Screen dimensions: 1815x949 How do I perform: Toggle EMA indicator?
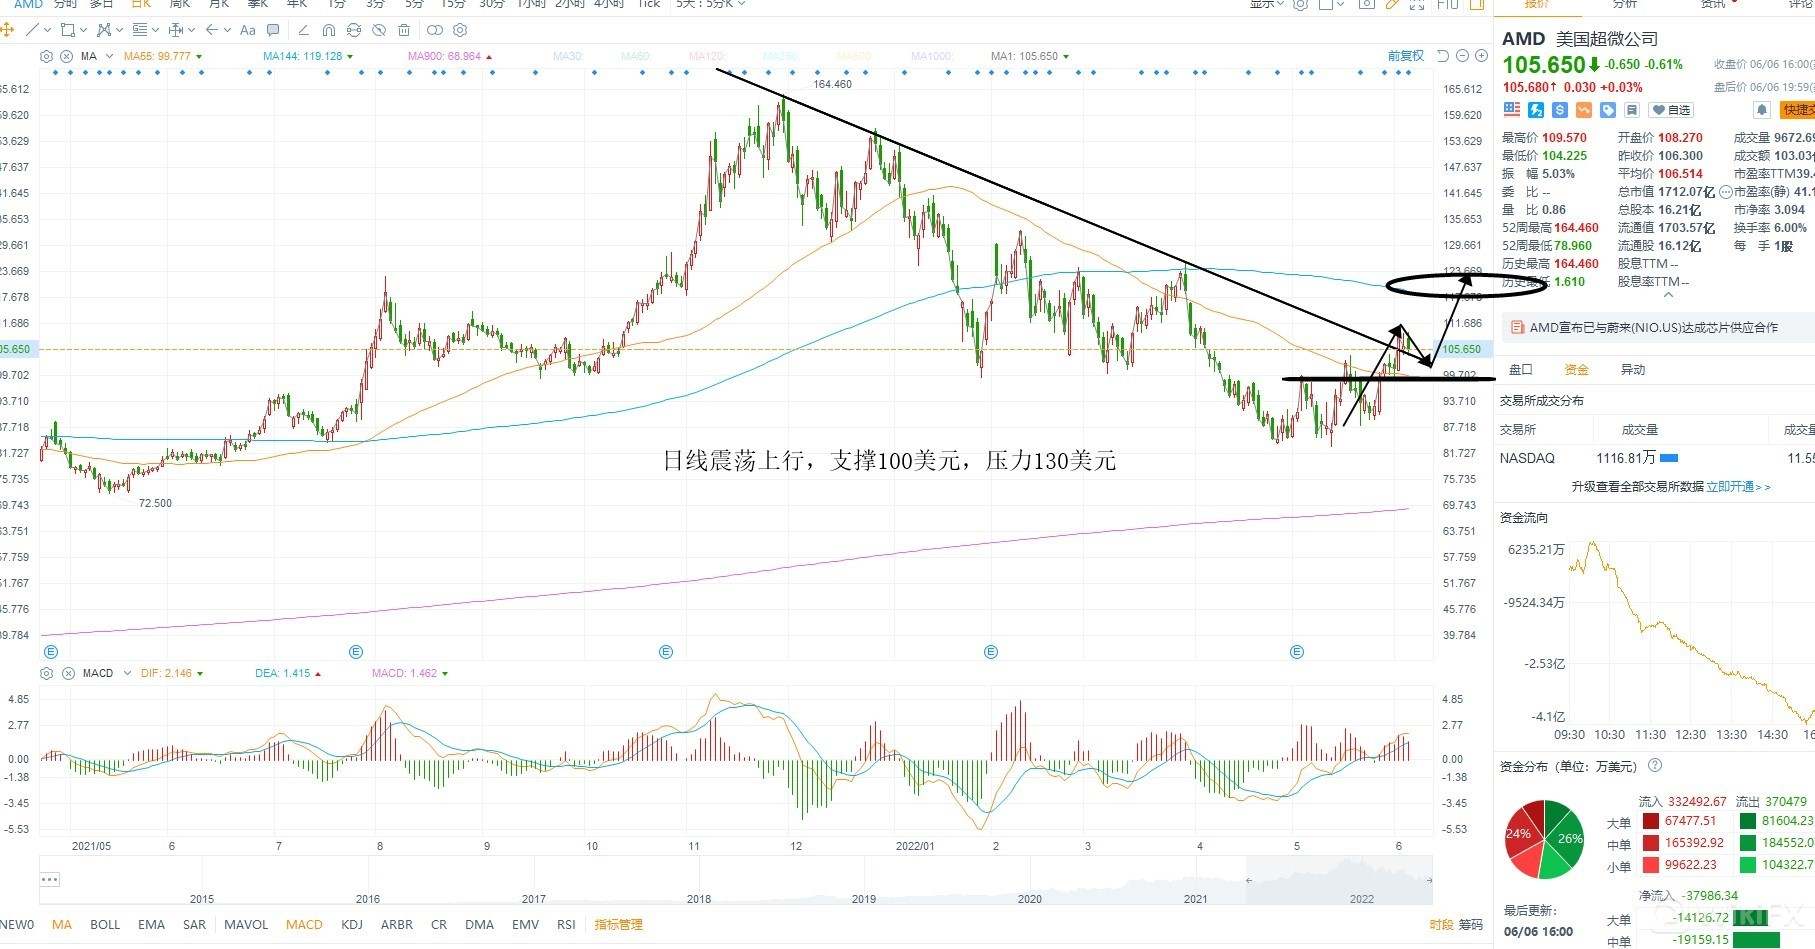151,924
